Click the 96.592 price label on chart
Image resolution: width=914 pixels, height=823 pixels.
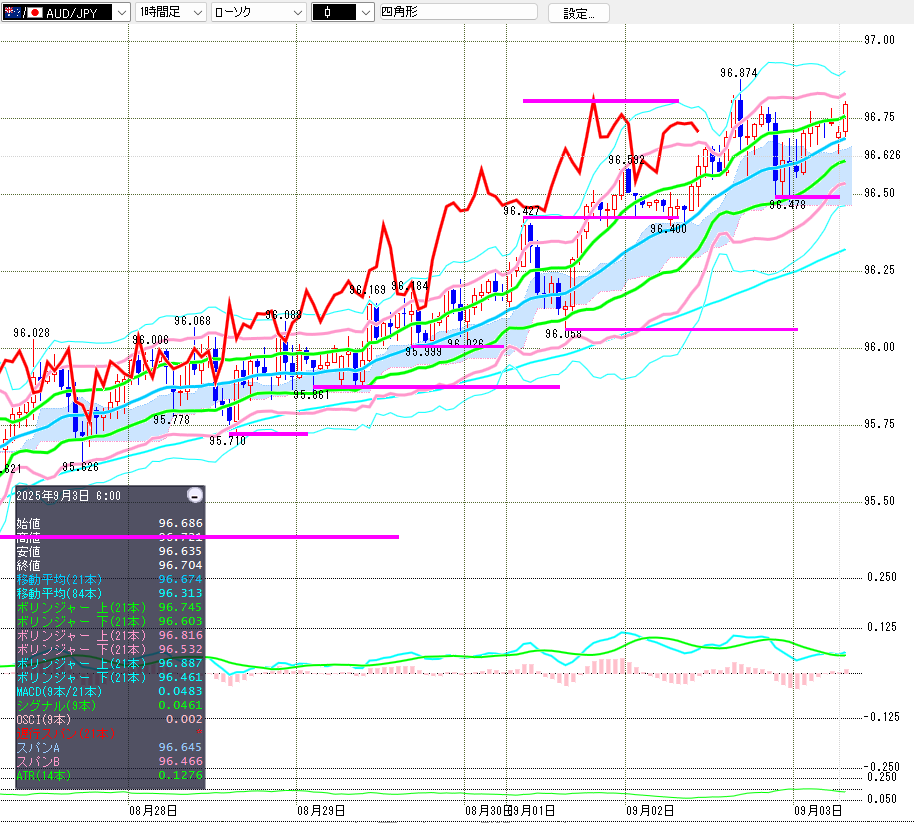pyautogui.click(x=626, y=160)
